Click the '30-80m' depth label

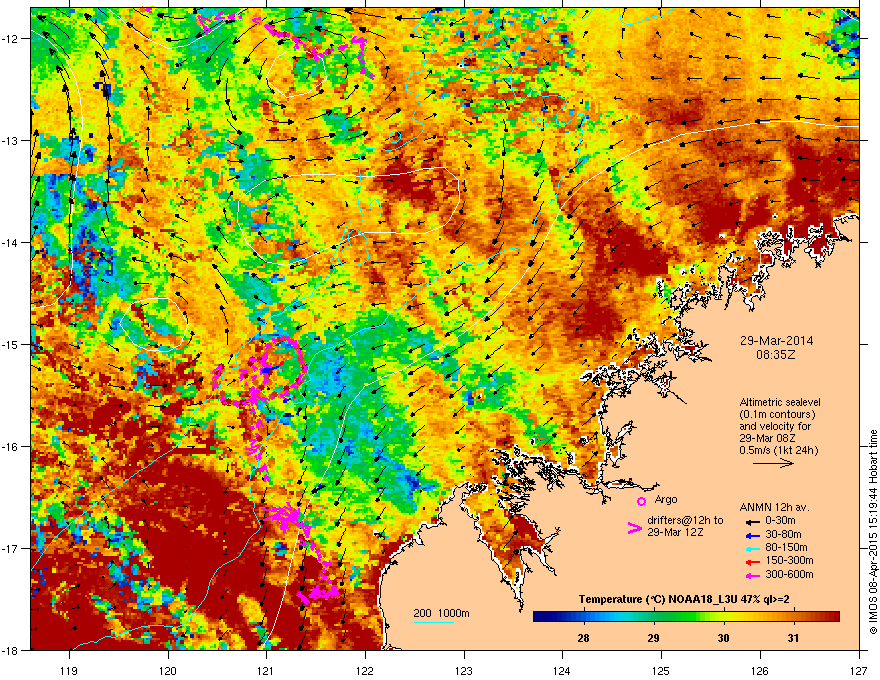783,534
